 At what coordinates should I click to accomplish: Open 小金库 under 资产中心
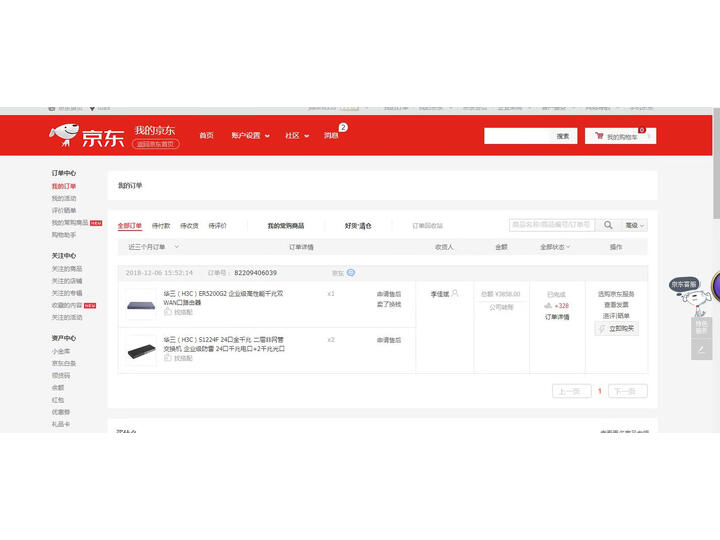tap(61, 351)
